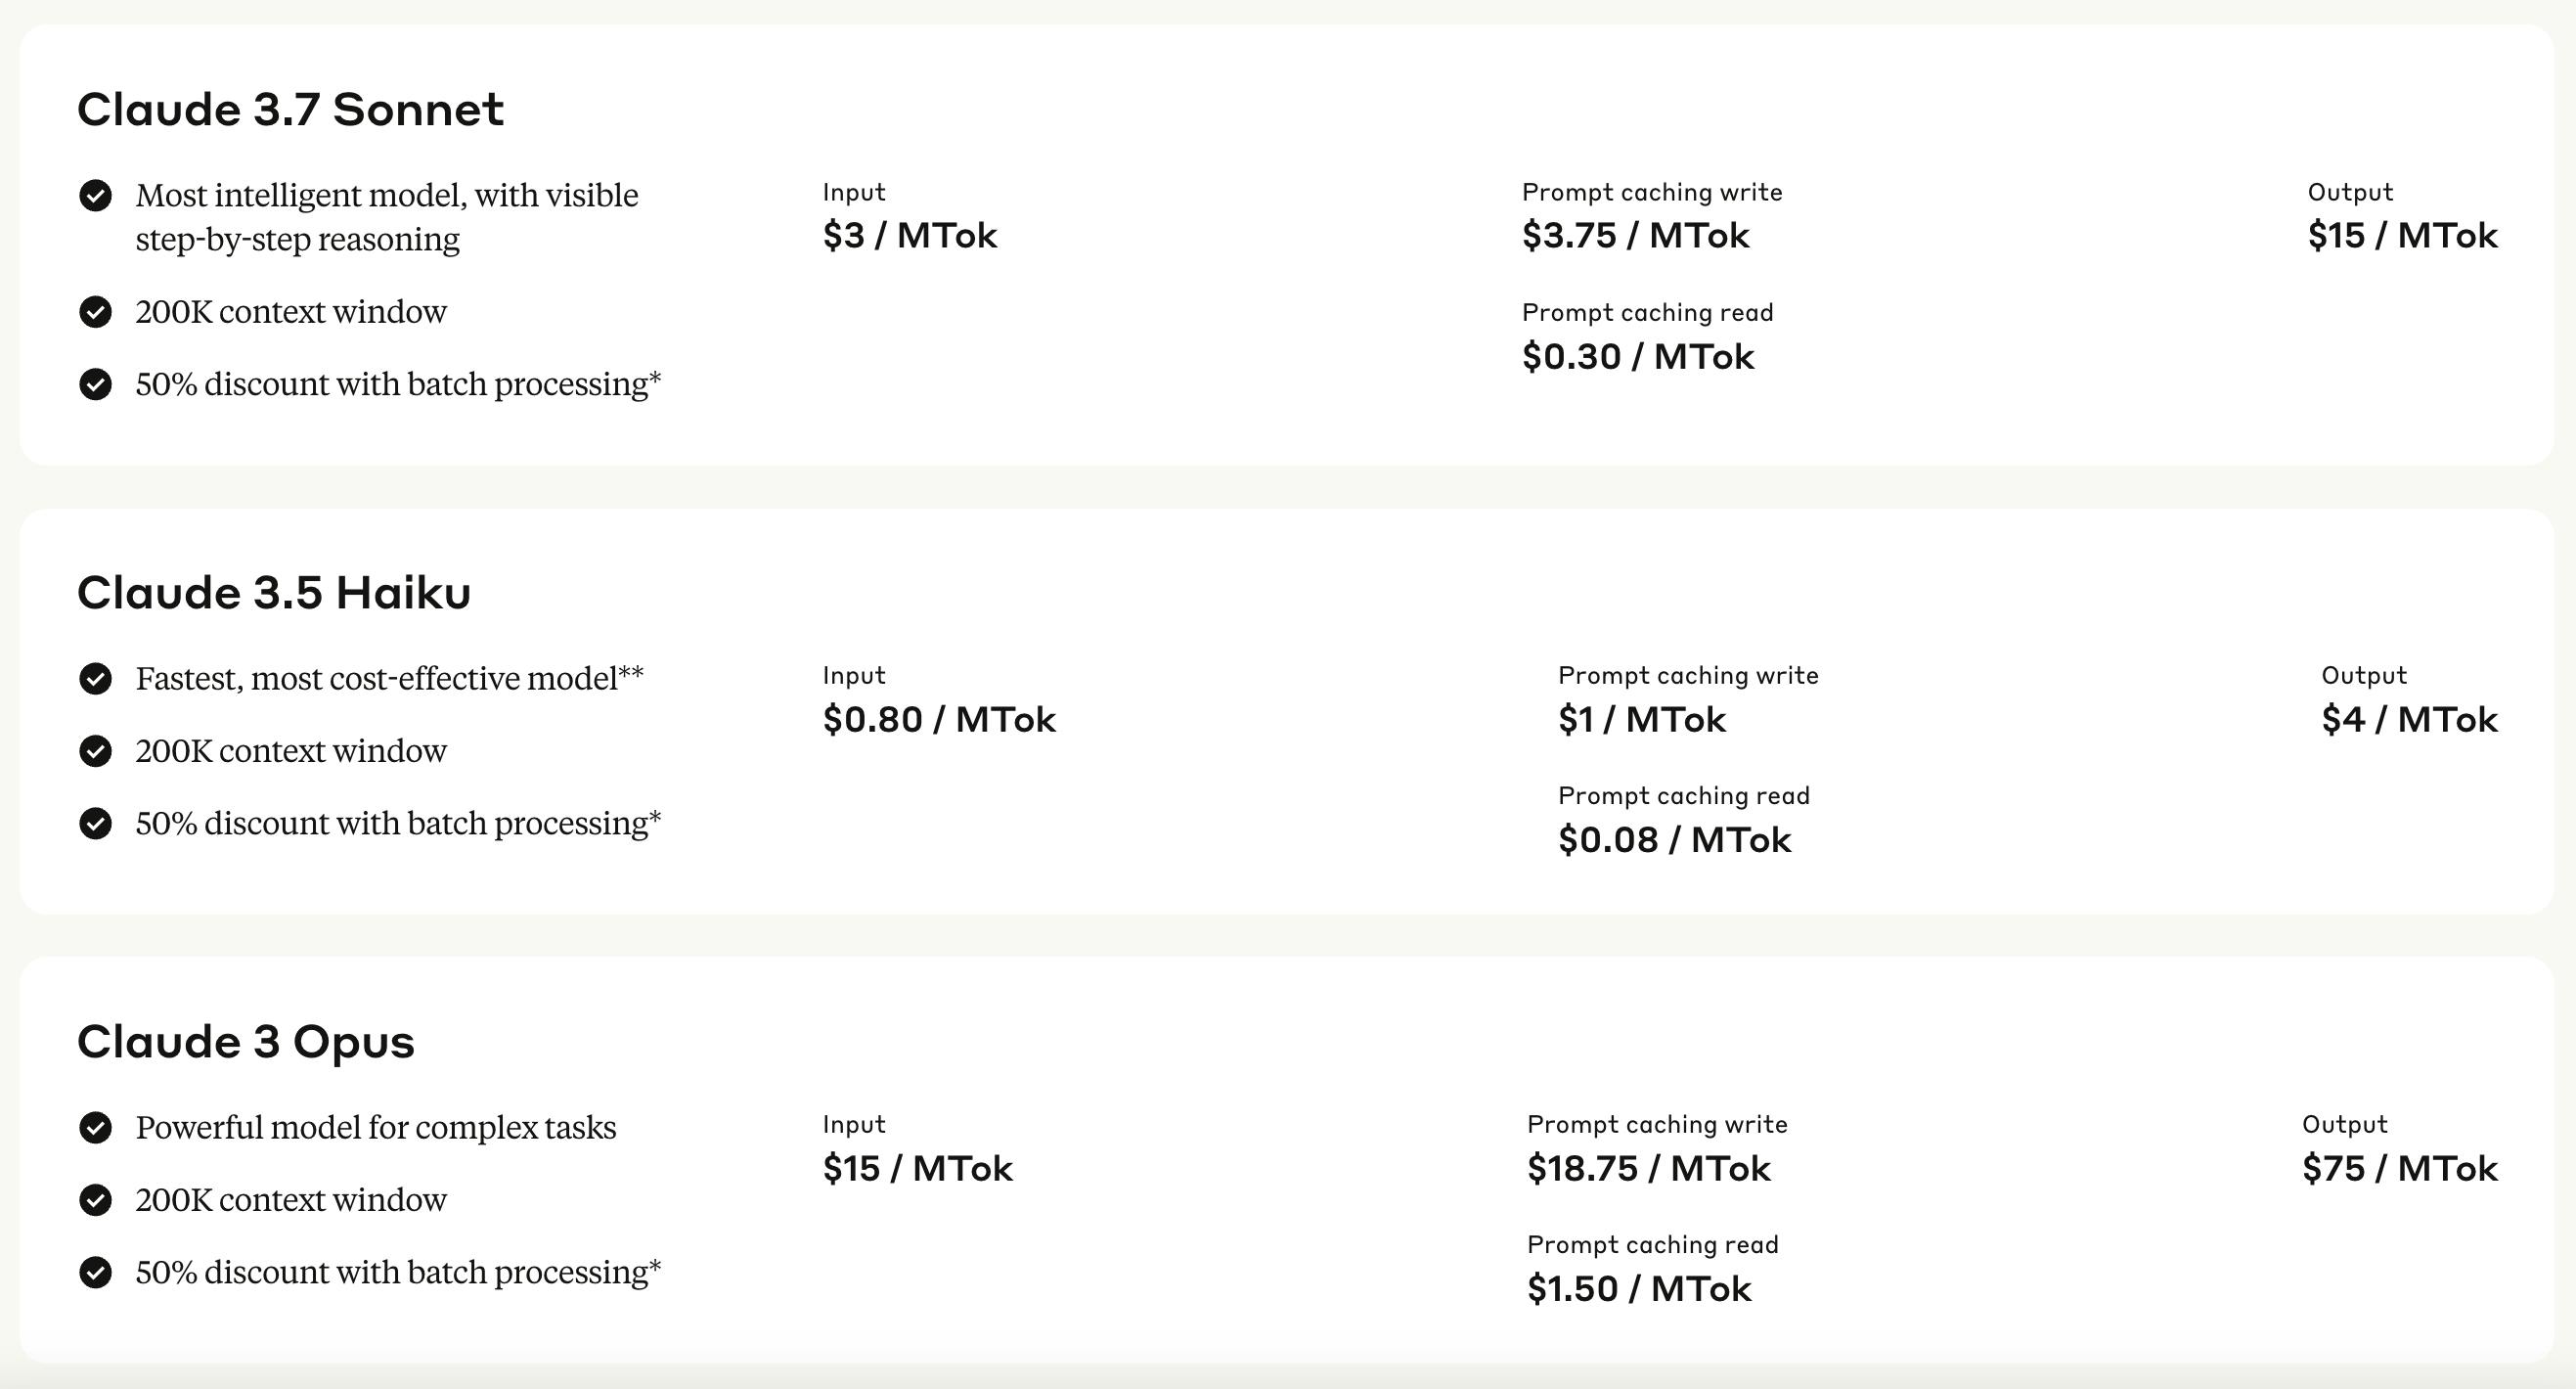Click checkmark icon by Opus's 50% batch discount
This screenshot has height=1389, width=2576.
[x=95, y=1272]
